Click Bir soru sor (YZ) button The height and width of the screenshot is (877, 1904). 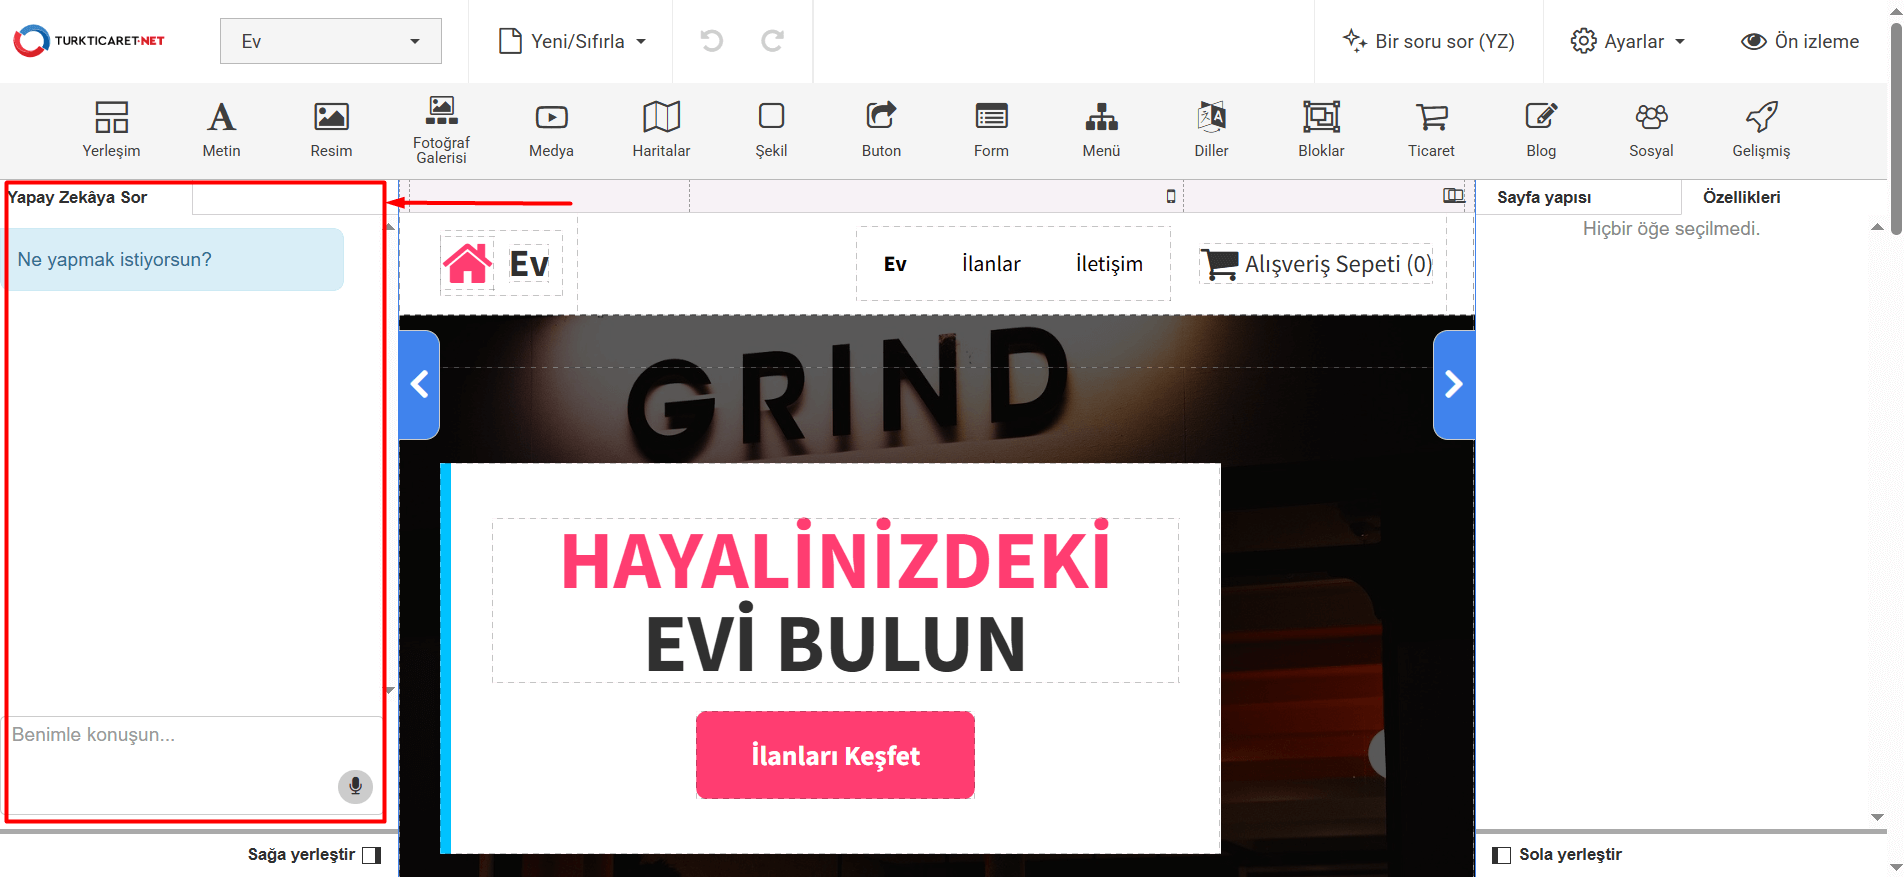pyautogui.click(x=1429, y=41)
